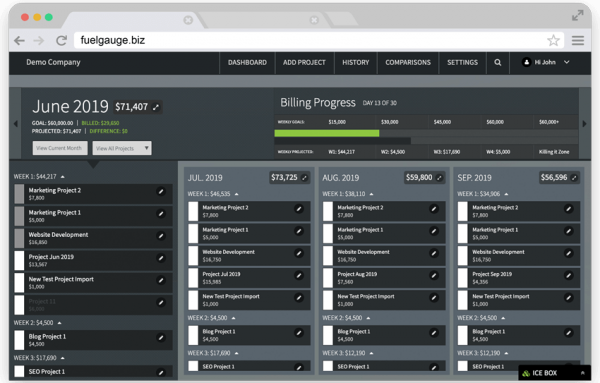Viewport: 600px width, 383px height.
Task: Toggle status box for Blog Project 1 in Aug. 2019
Action: 328,335
